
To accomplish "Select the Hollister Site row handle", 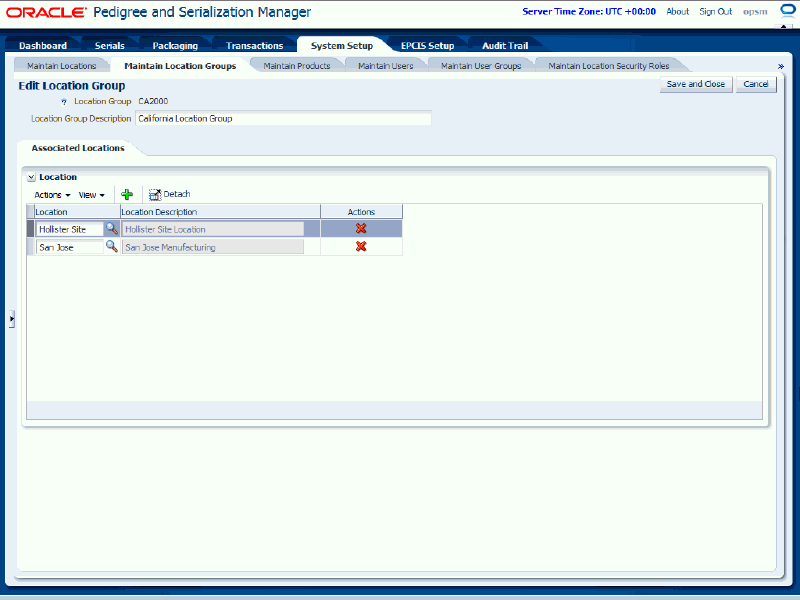I will (x=30, y=229).
